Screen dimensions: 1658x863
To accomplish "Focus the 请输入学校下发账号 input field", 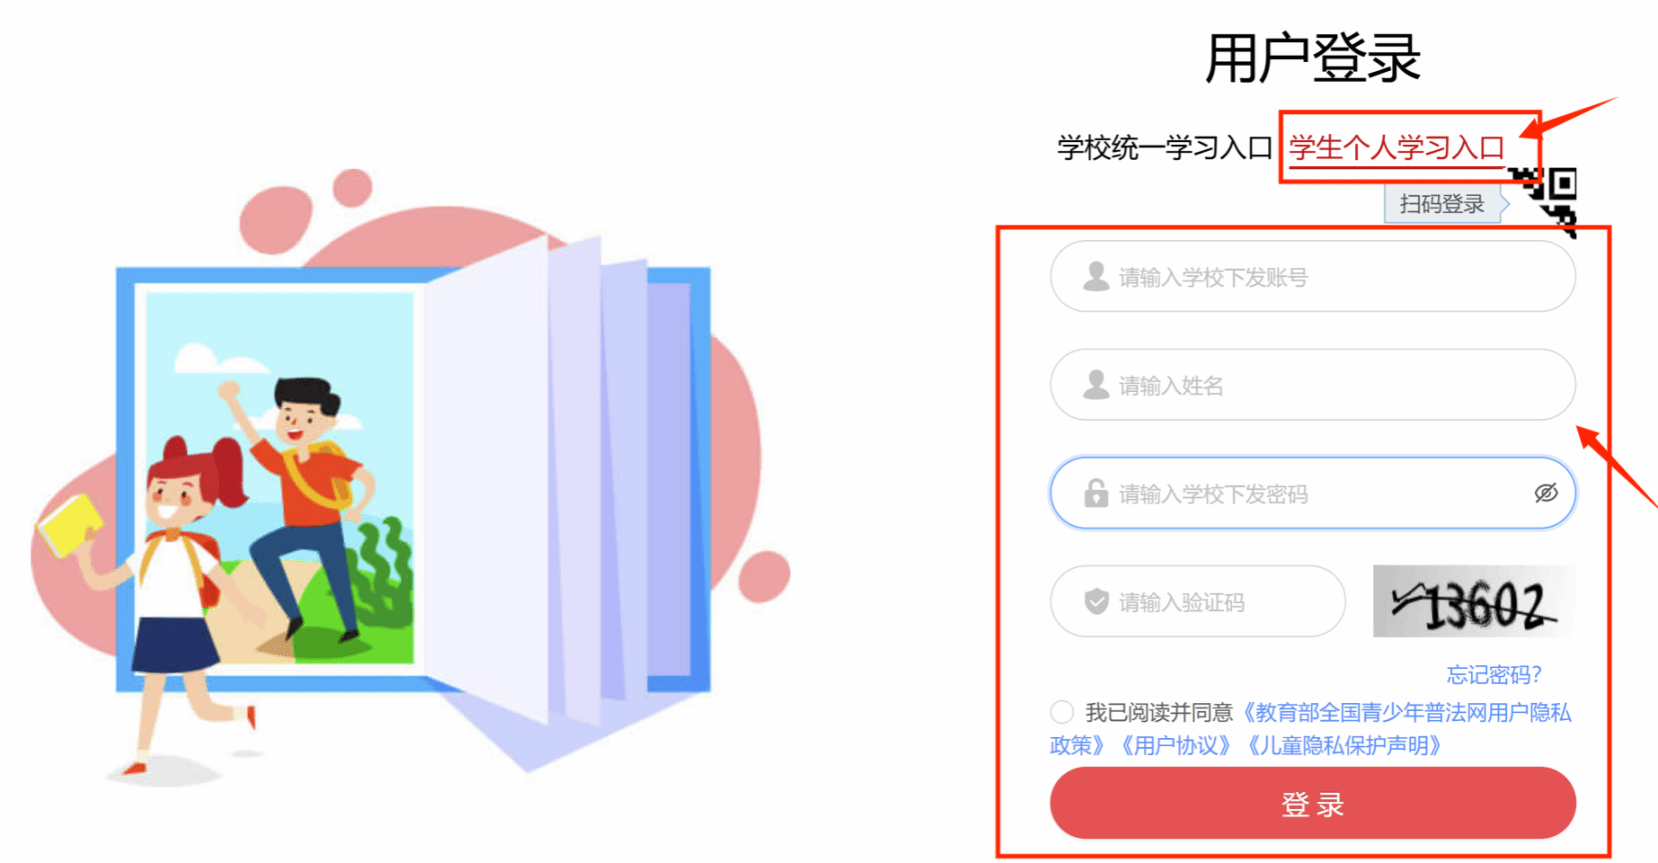I will (1313, 277).
